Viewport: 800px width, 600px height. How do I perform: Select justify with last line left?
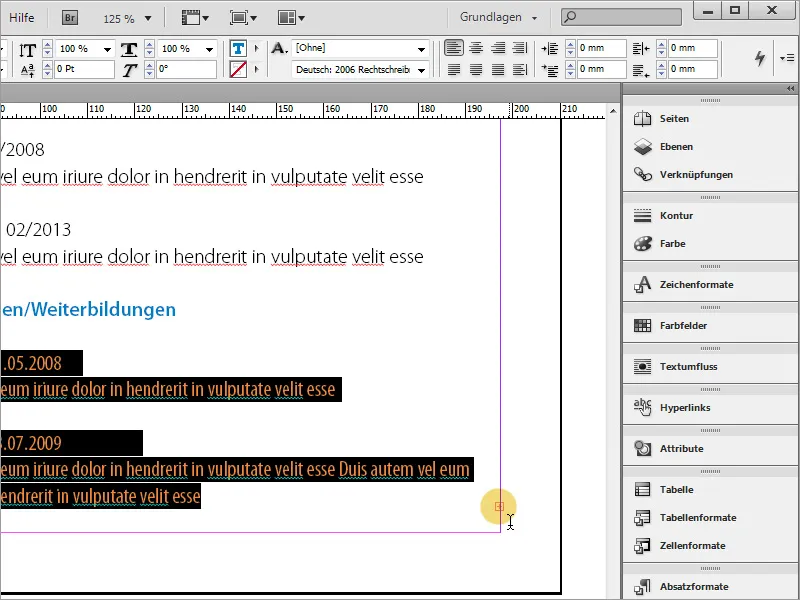coord(454,69)
